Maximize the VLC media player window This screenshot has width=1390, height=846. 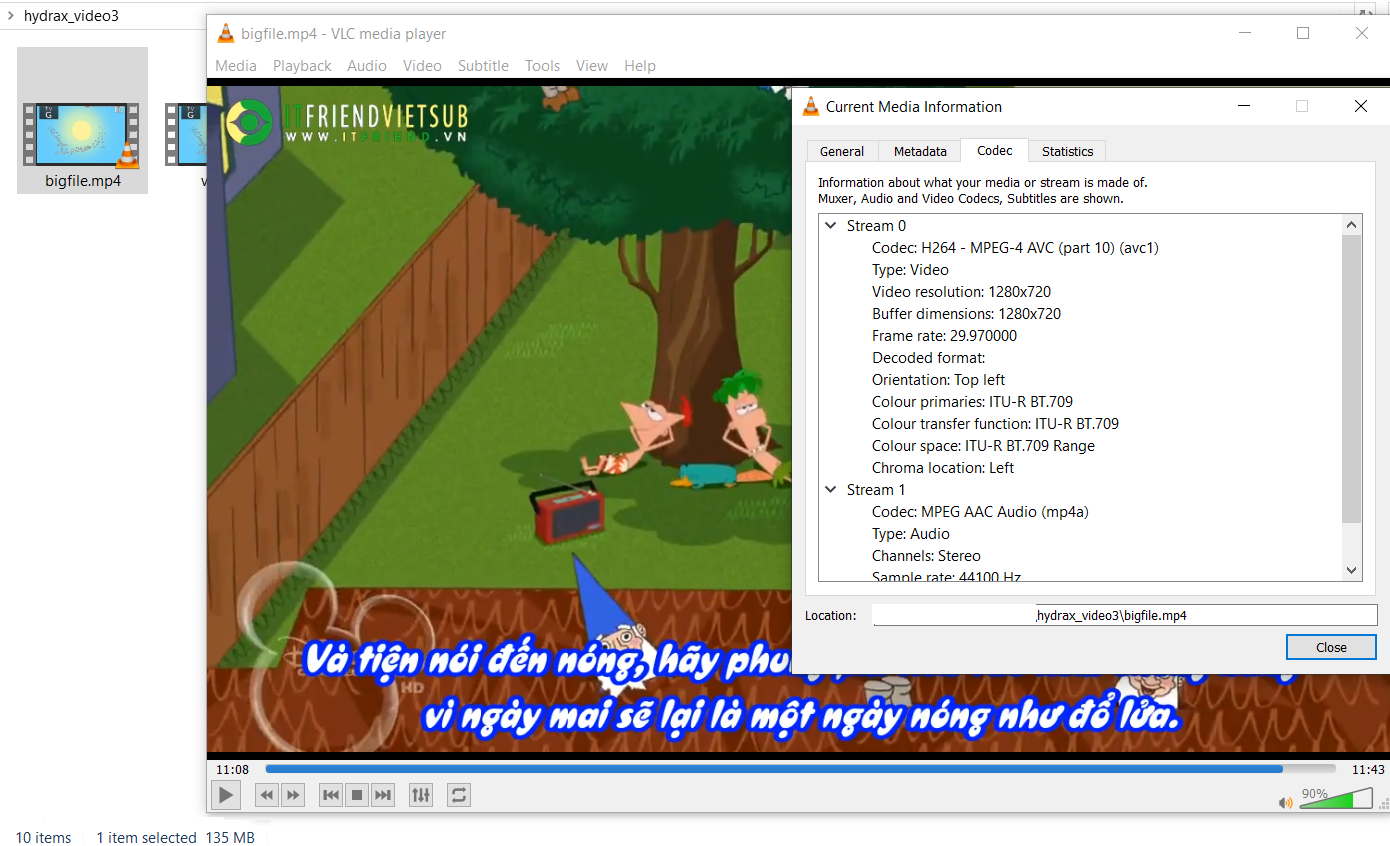click(x=1303, y=33)
